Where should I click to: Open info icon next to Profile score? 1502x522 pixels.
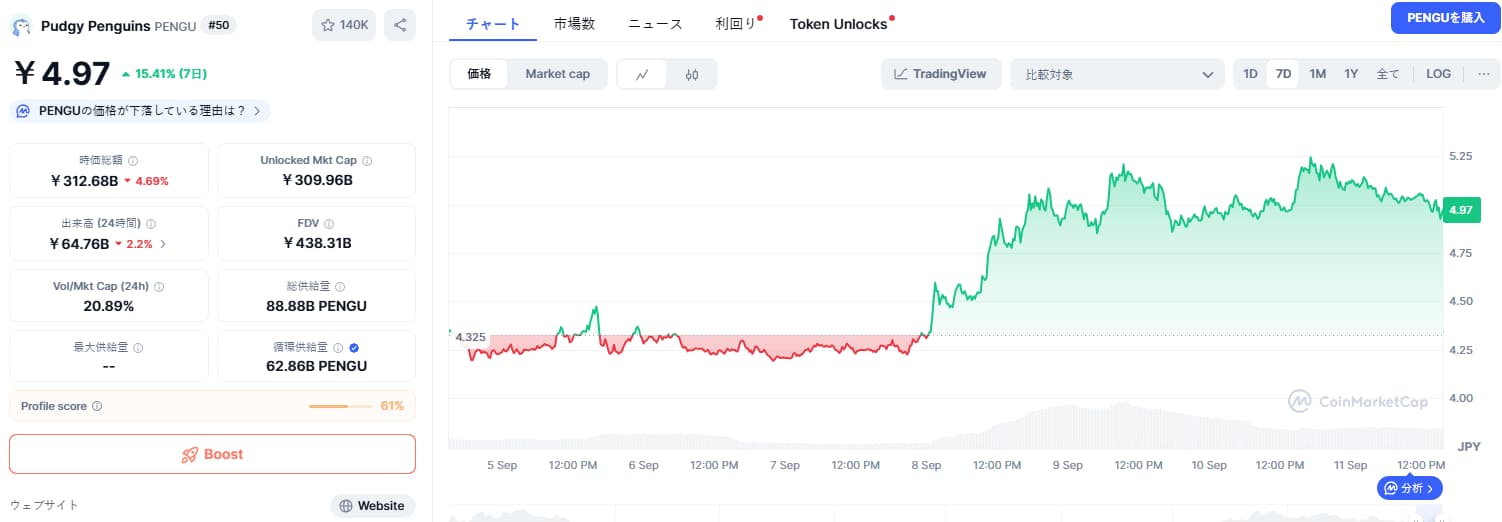pos(97,406)
